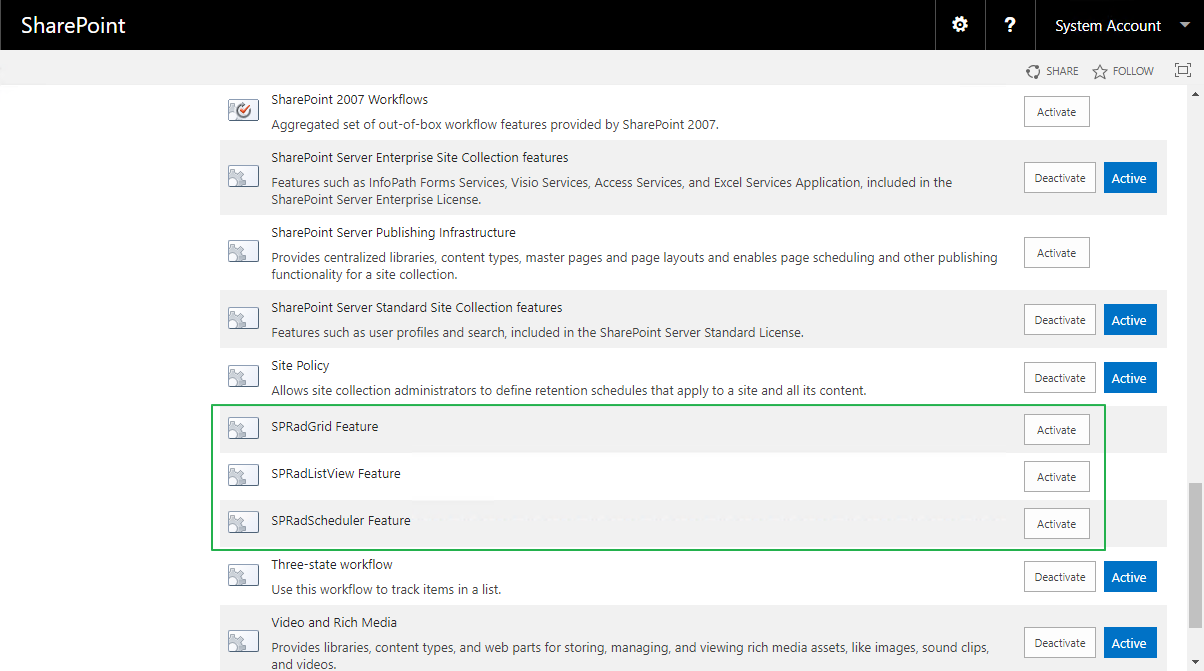Select the 'Site Policy' title text
The width and height of the screenshot is (1204, 671).
click(300, 366)
